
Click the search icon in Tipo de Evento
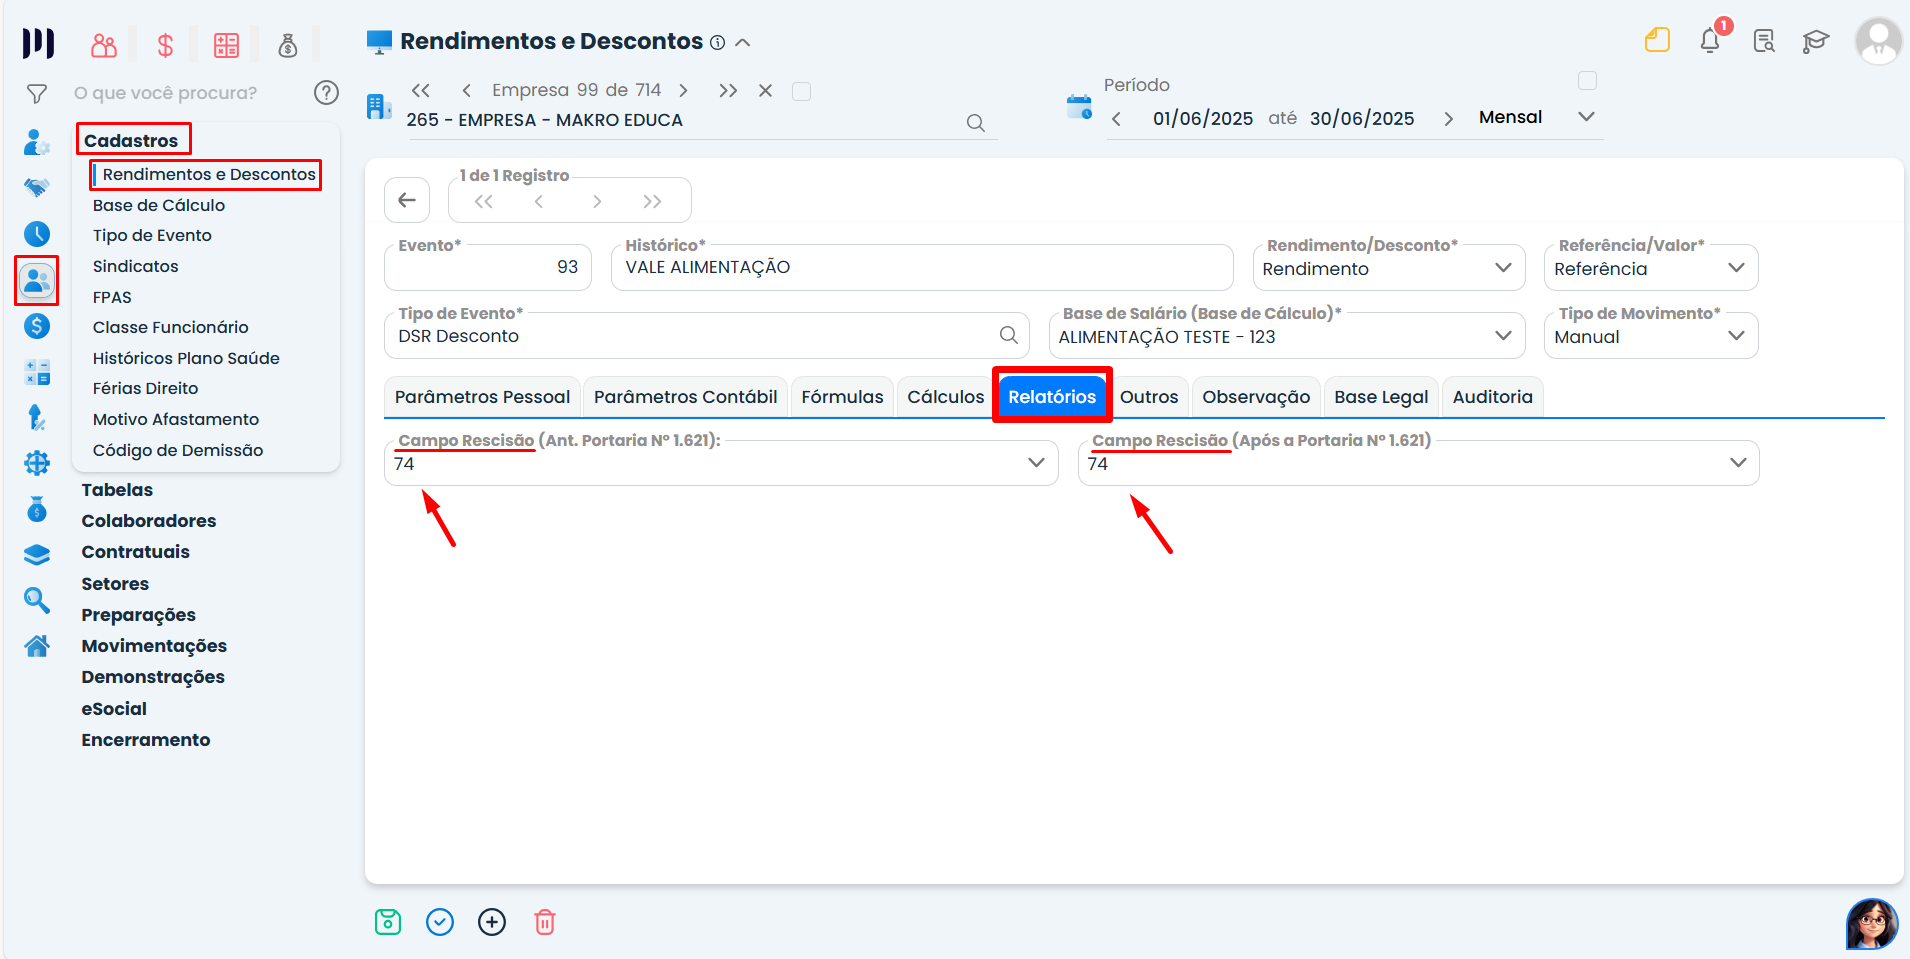(x=1009, y=335)
